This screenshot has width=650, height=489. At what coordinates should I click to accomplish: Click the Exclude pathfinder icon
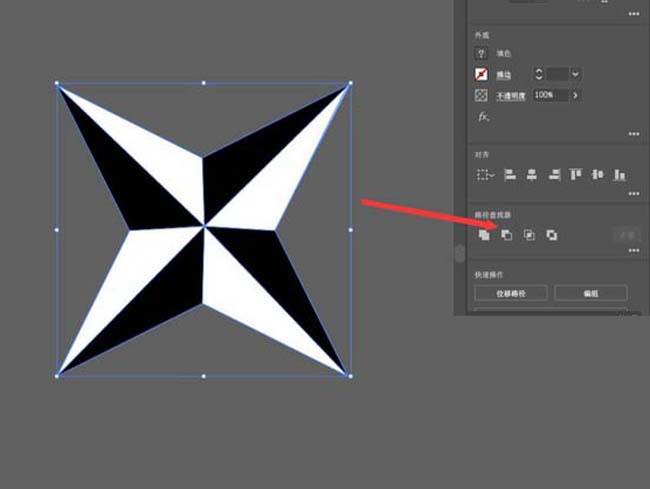pos(551,235)
